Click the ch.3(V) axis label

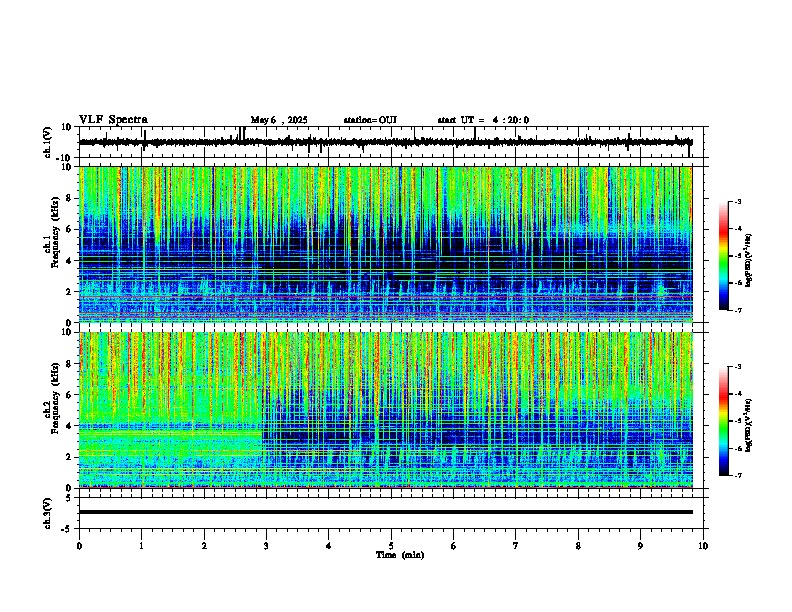click(48, 513)
